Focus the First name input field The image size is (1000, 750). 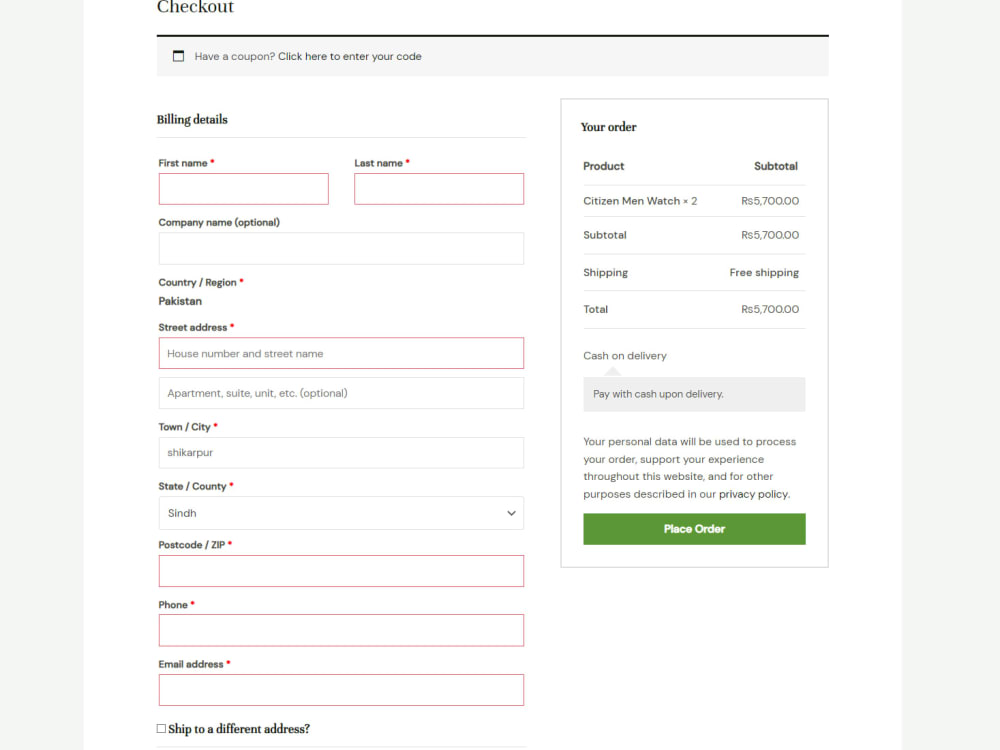(243, 188)
